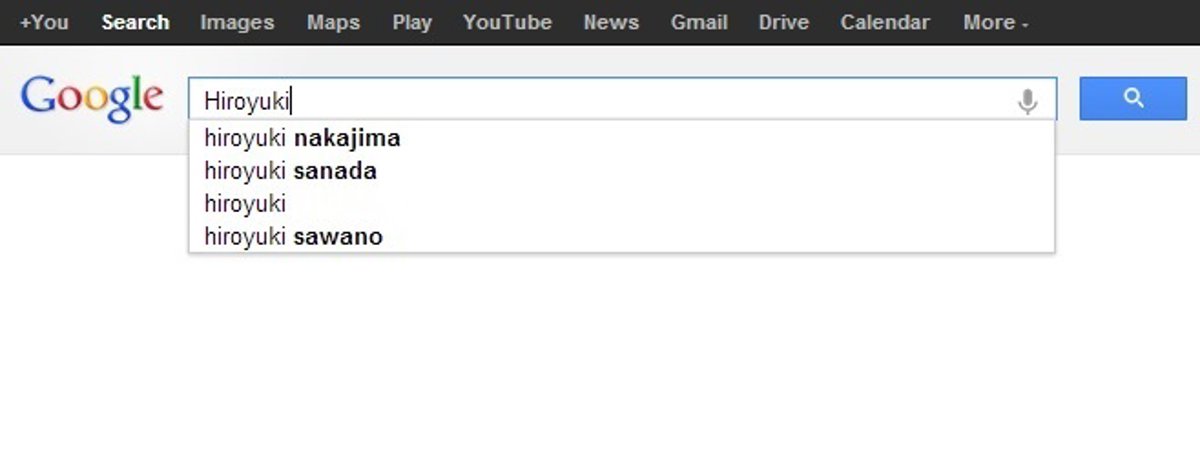Open the +You link

click(x=44, y=22)
